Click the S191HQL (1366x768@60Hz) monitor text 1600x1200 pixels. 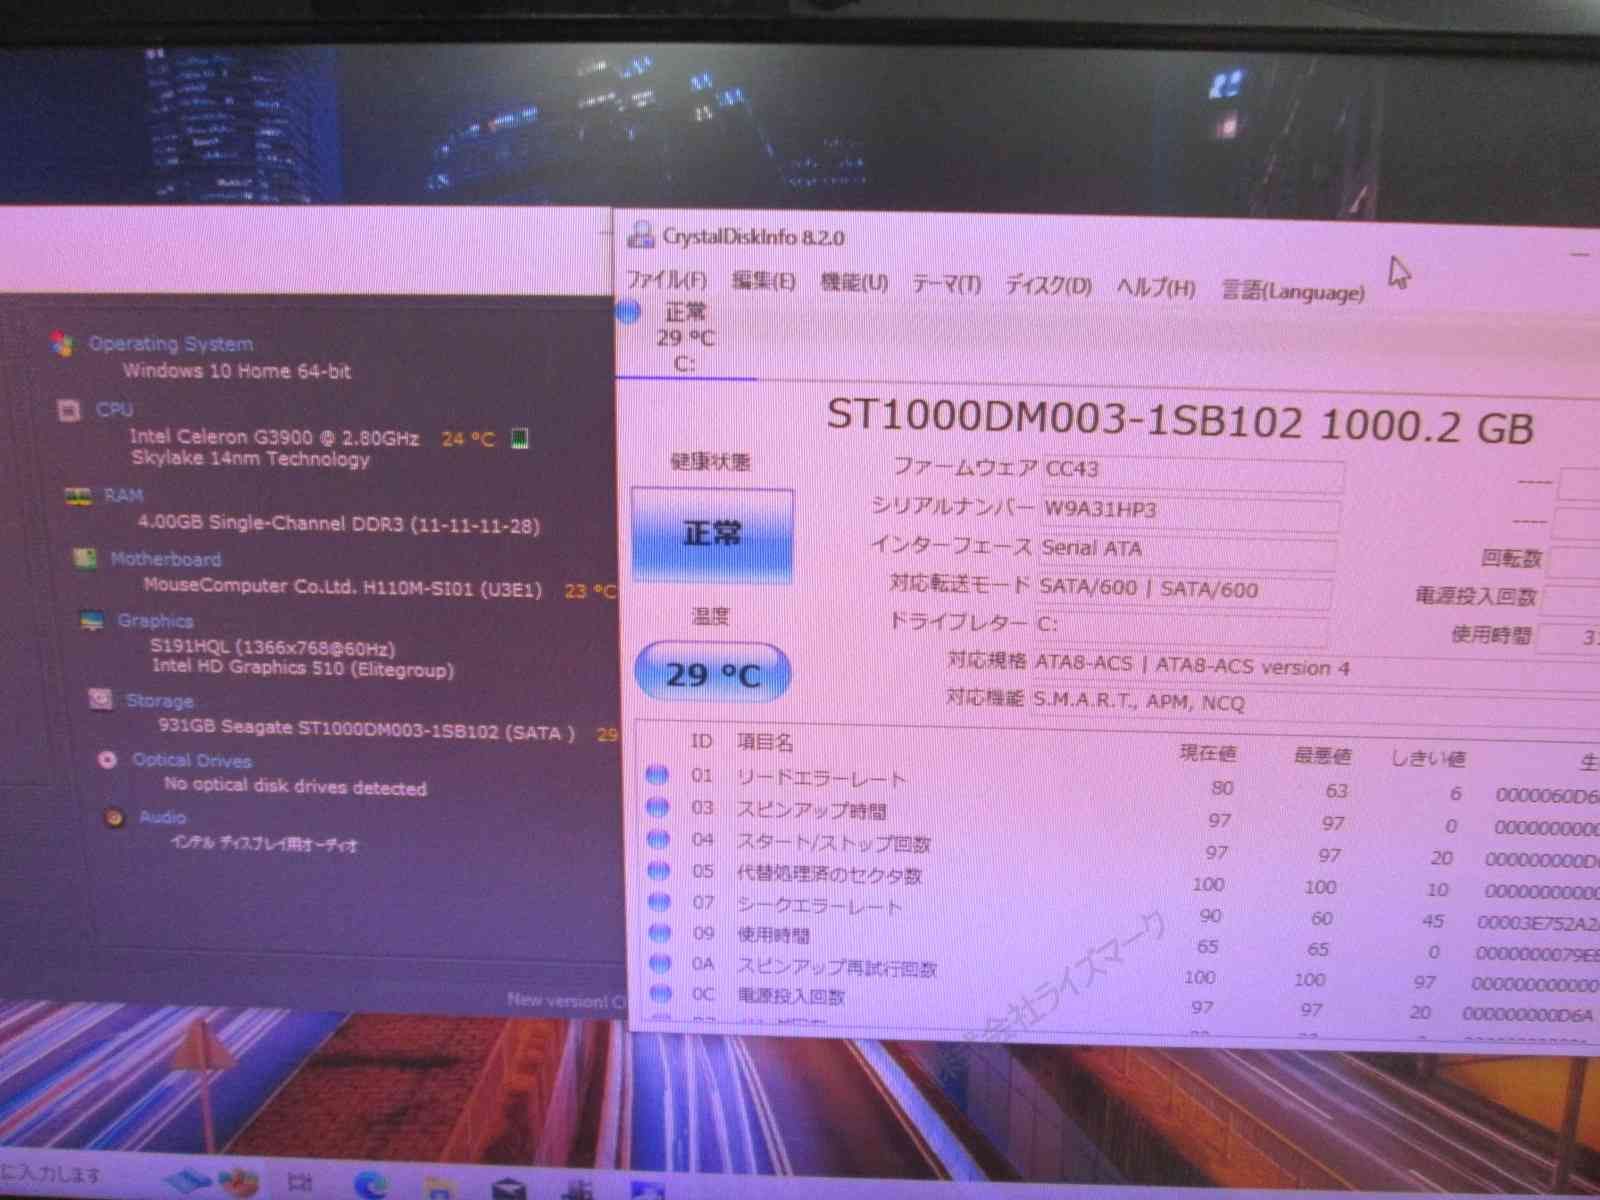pyautogui.click(x=272, y=647)
